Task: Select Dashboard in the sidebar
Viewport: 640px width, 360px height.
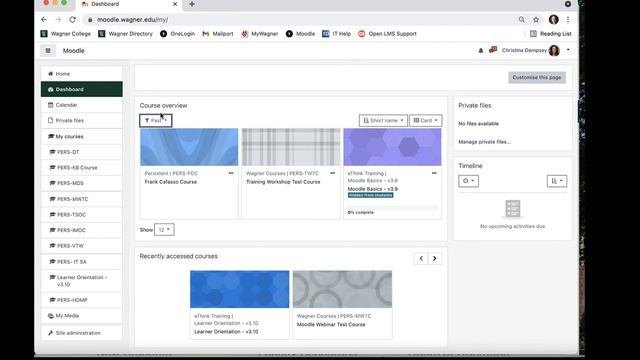Action: pyautogui.click(x=82, y=89)
